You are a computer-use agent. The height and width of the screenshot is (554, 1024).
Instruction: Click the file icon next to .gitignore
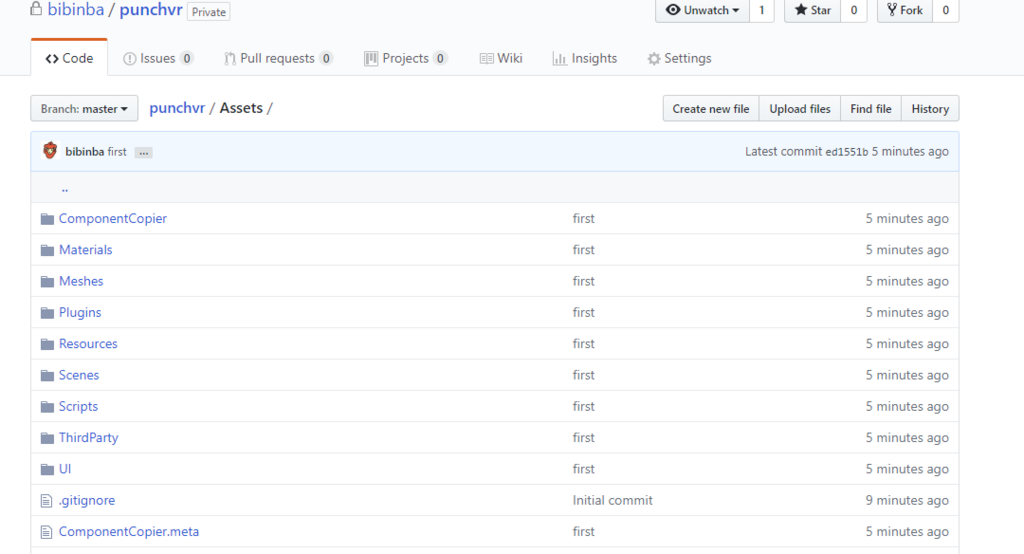click(46, 501)
